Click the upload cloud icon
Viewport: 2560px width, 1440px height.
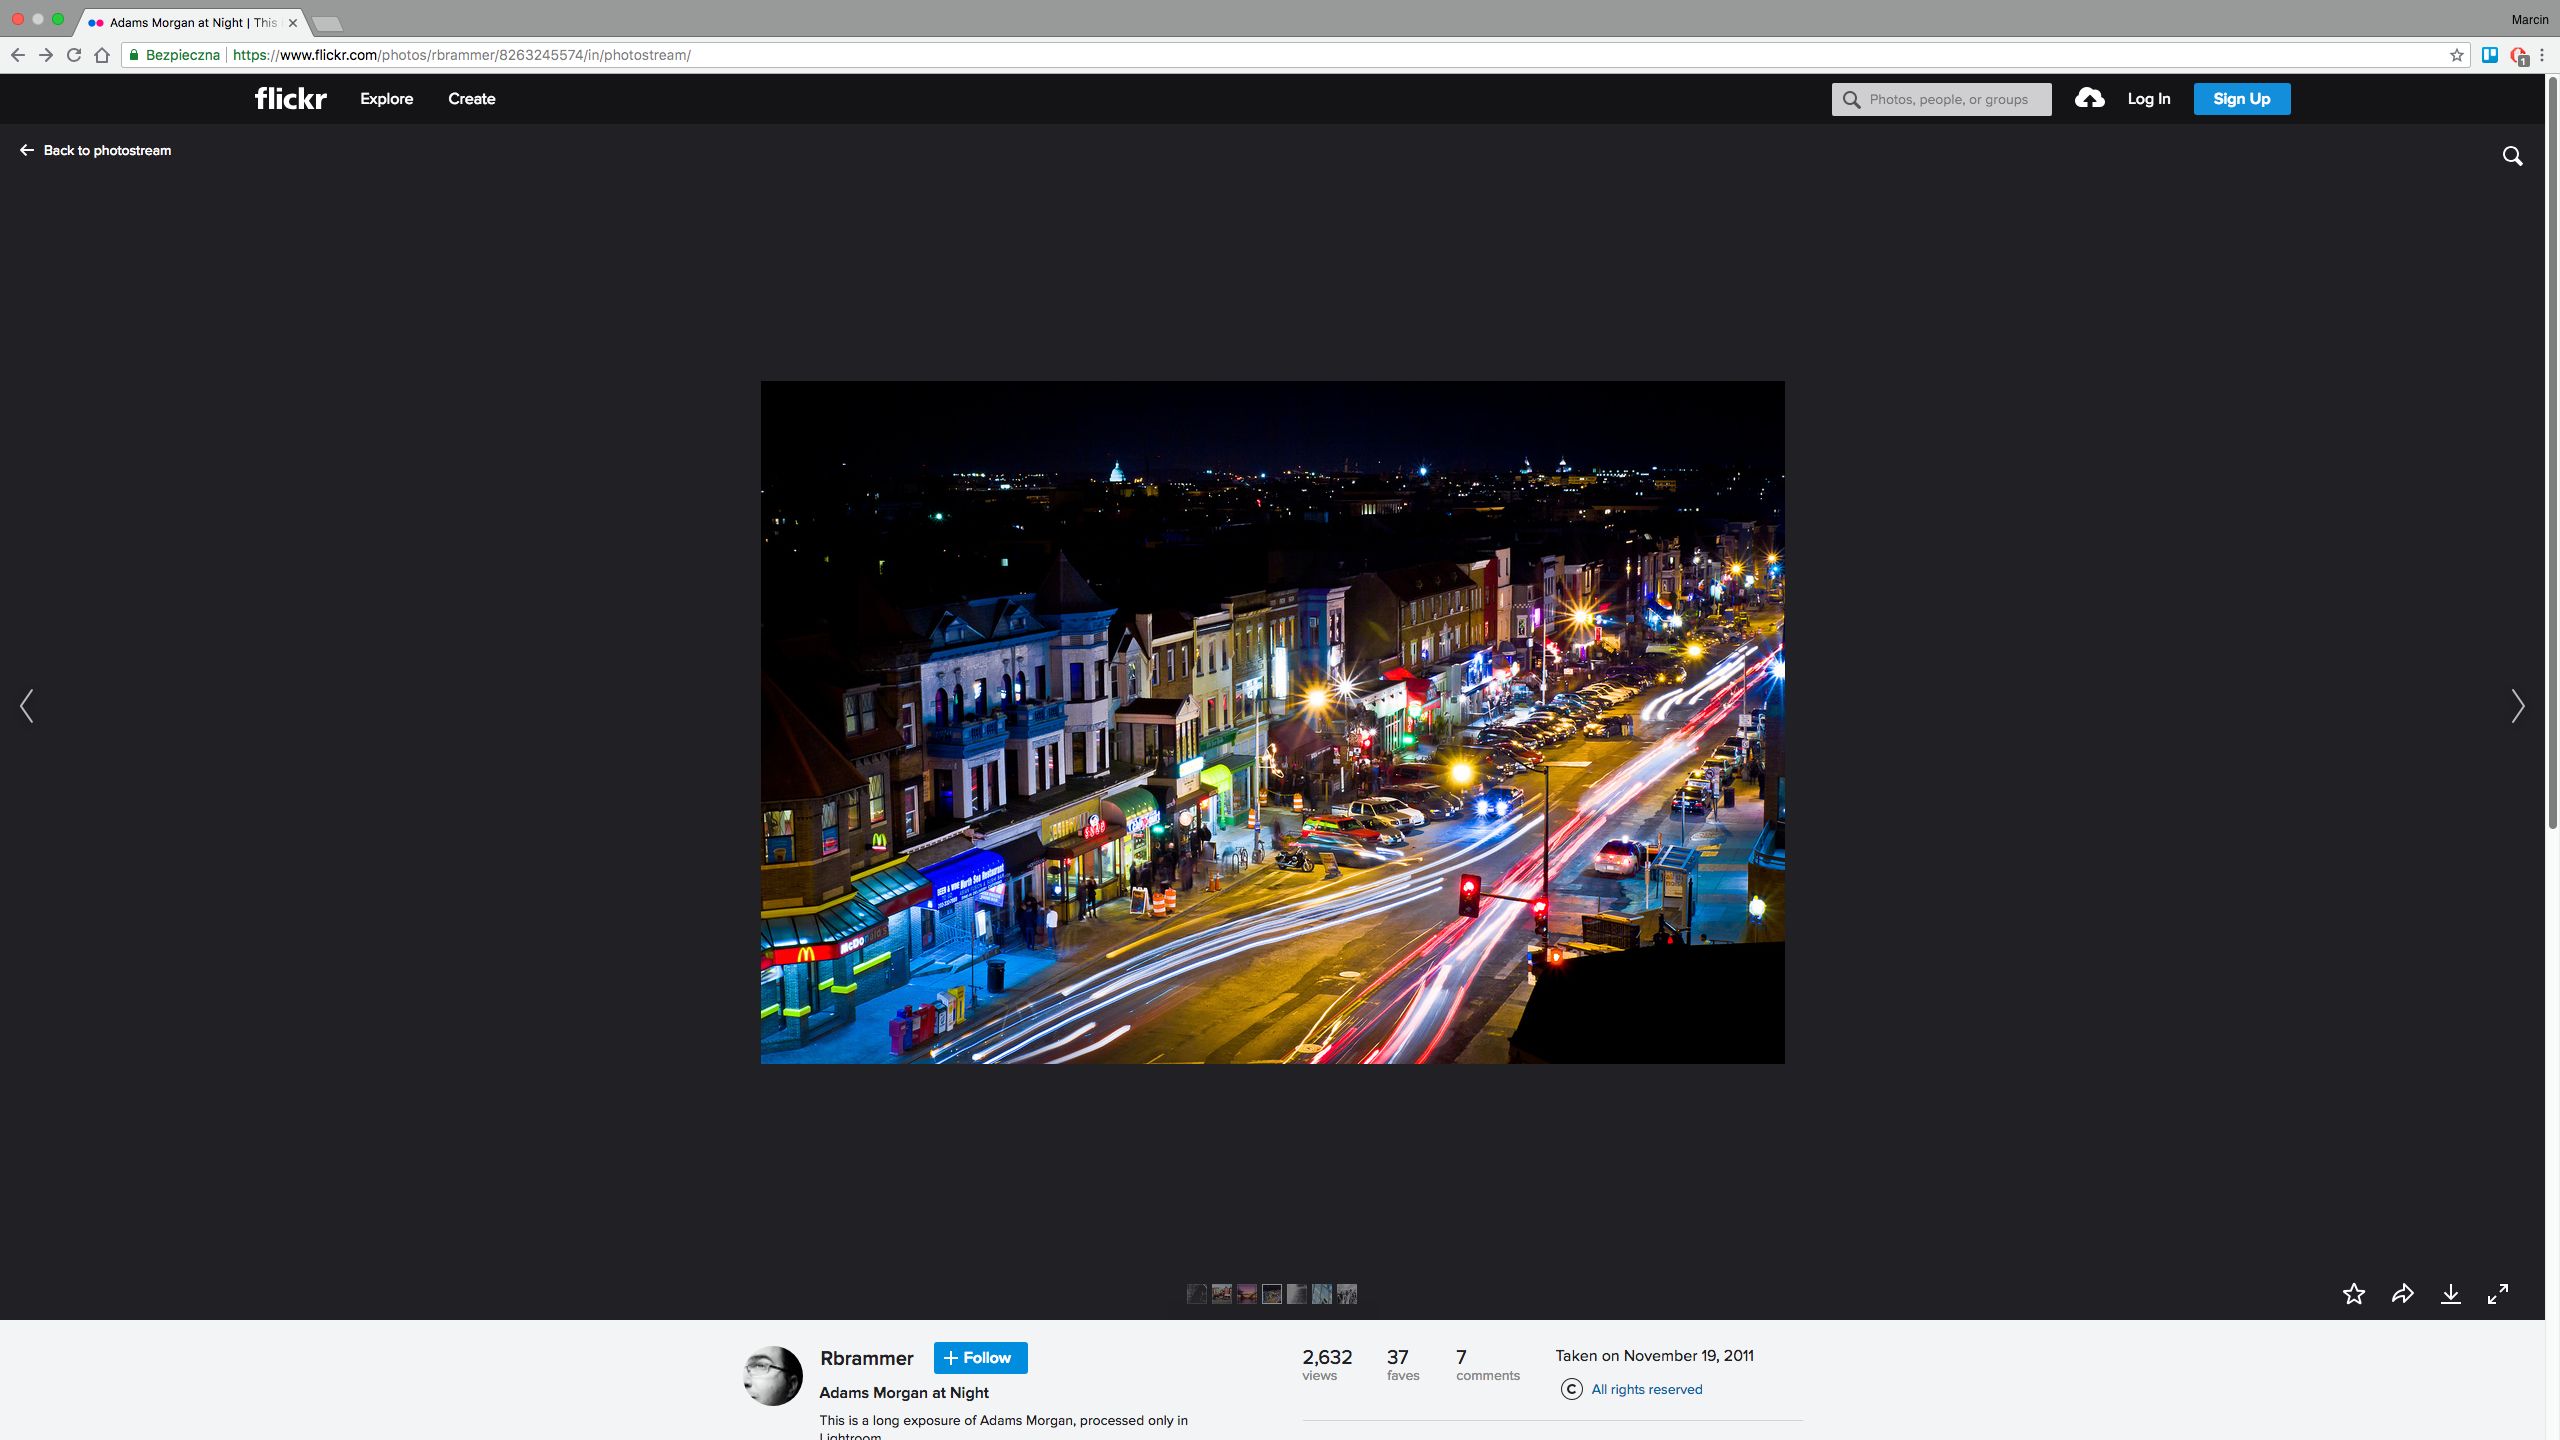pyautogui.click(x=2089, y=98)
